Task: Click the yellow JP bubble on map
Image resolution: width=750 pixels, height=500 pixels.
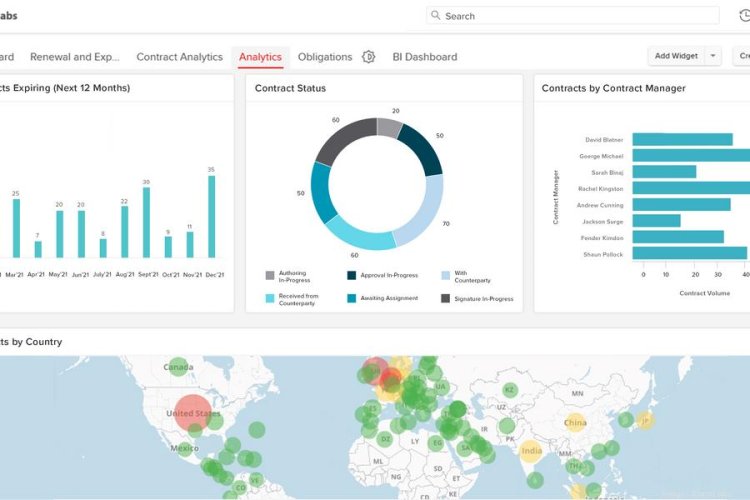Action: point(645,421)
